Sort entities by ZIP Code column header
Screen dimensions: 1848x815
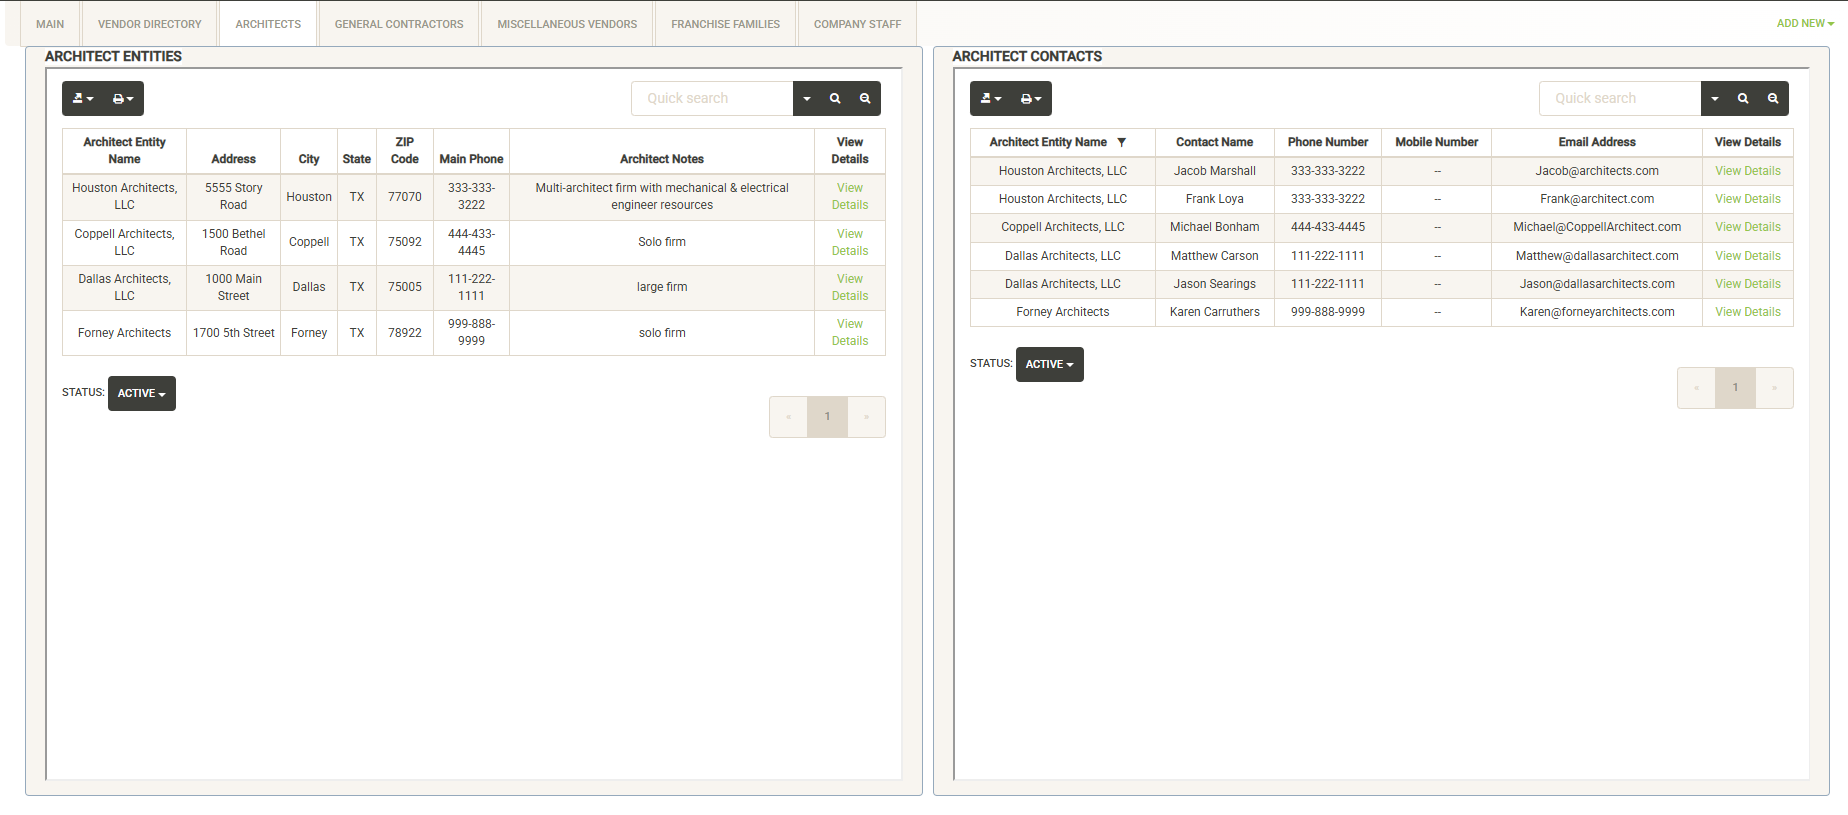(404, 151)
